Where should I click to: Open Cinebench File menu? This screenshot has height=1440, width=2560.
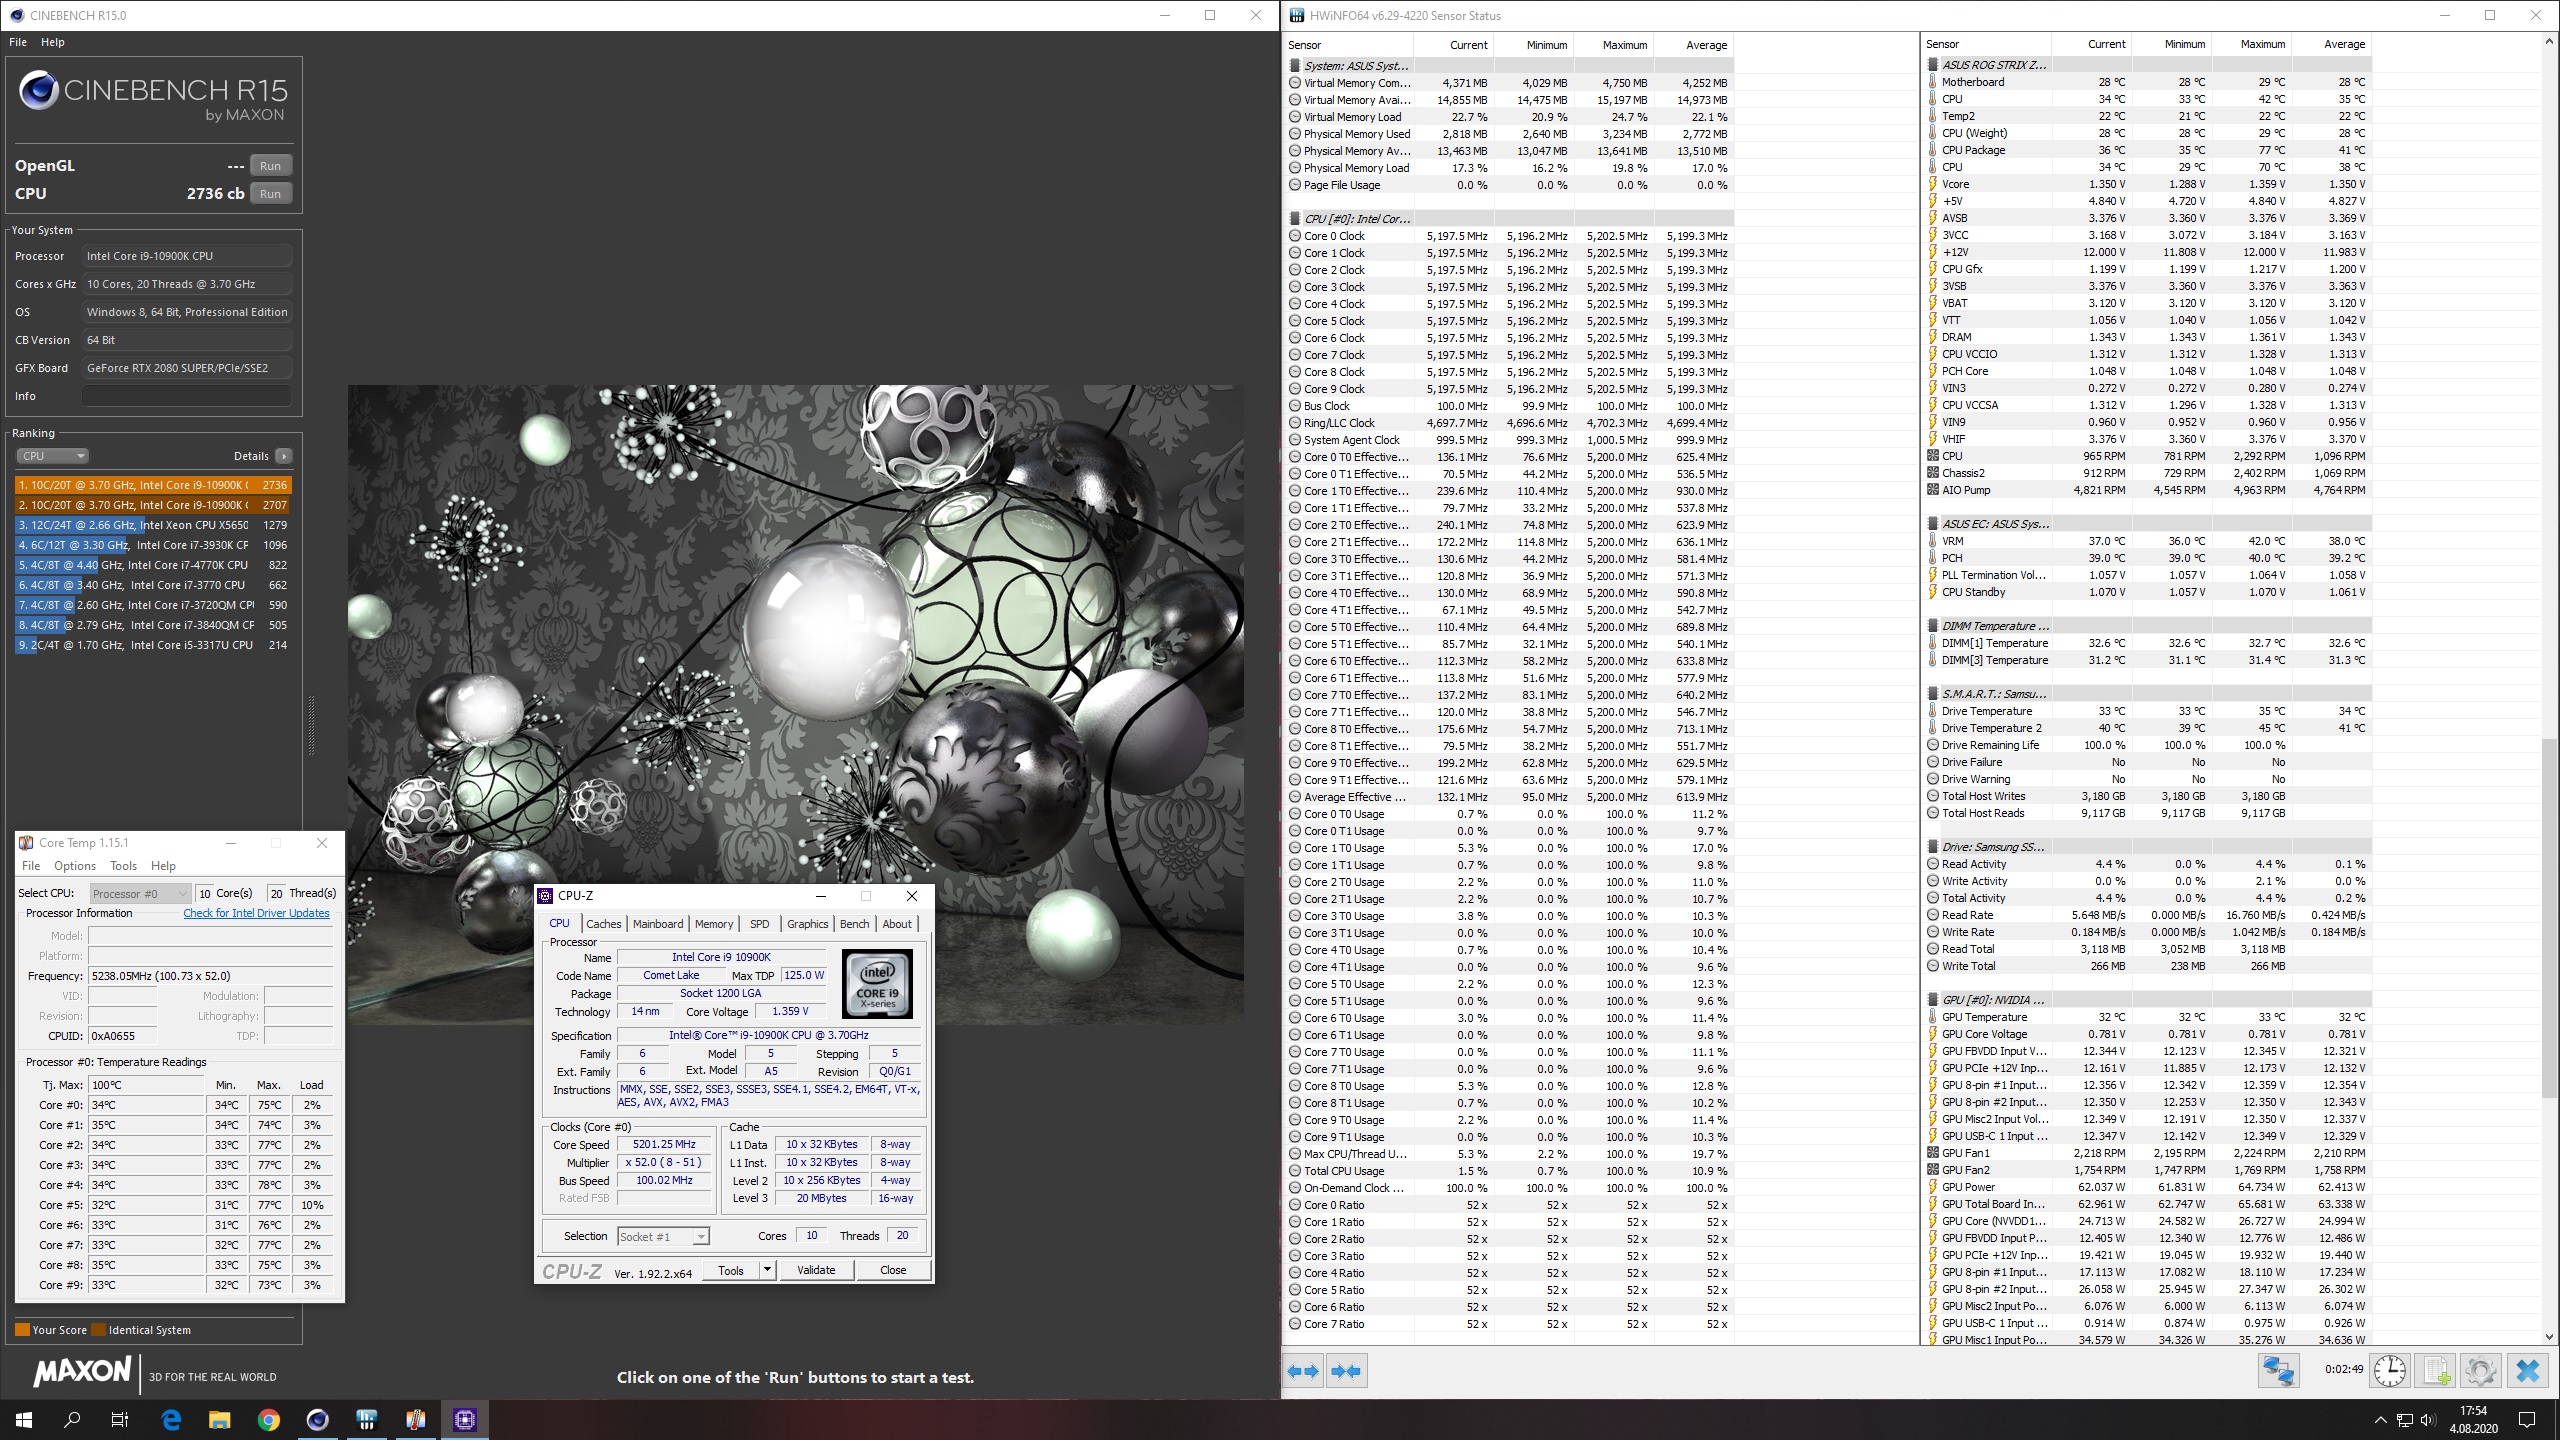(18, 42)
